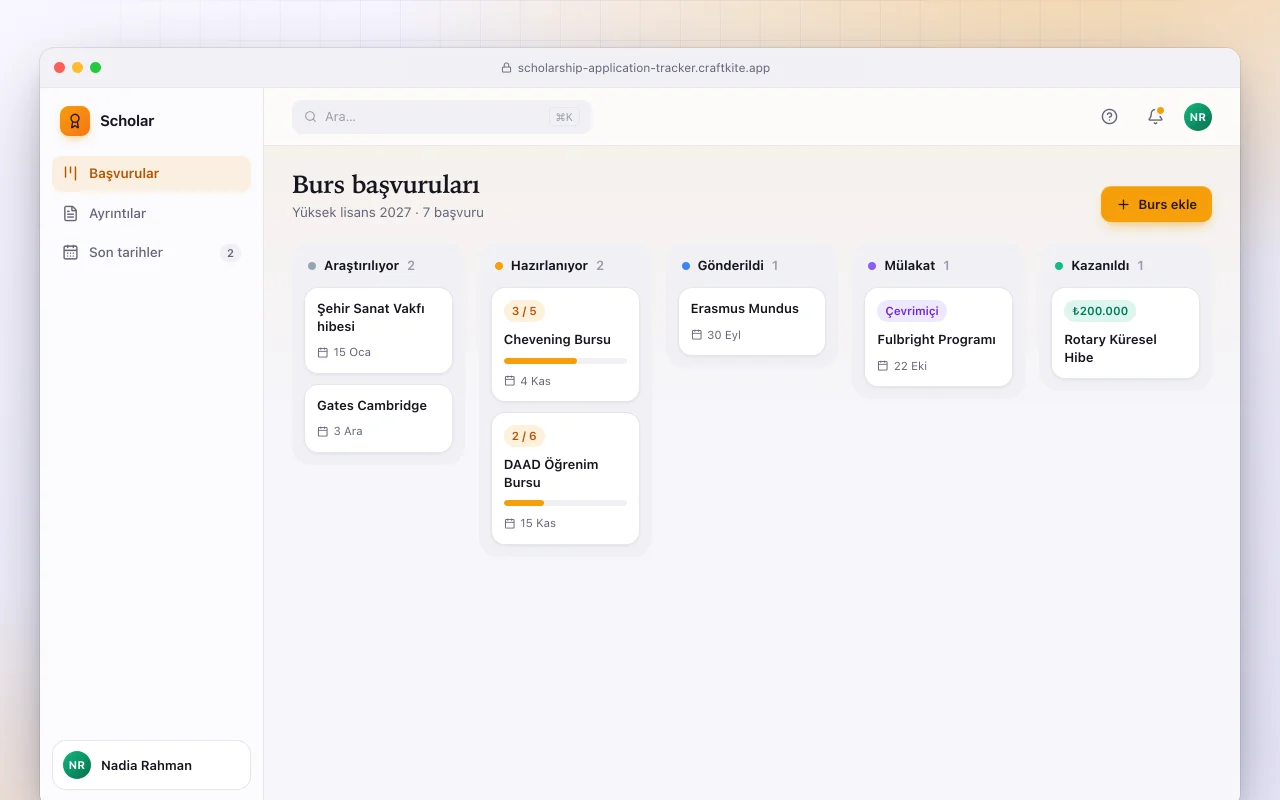1280x800 pixels.
Task: Open the Erasmus Mundus card
Action: point(752,322)
